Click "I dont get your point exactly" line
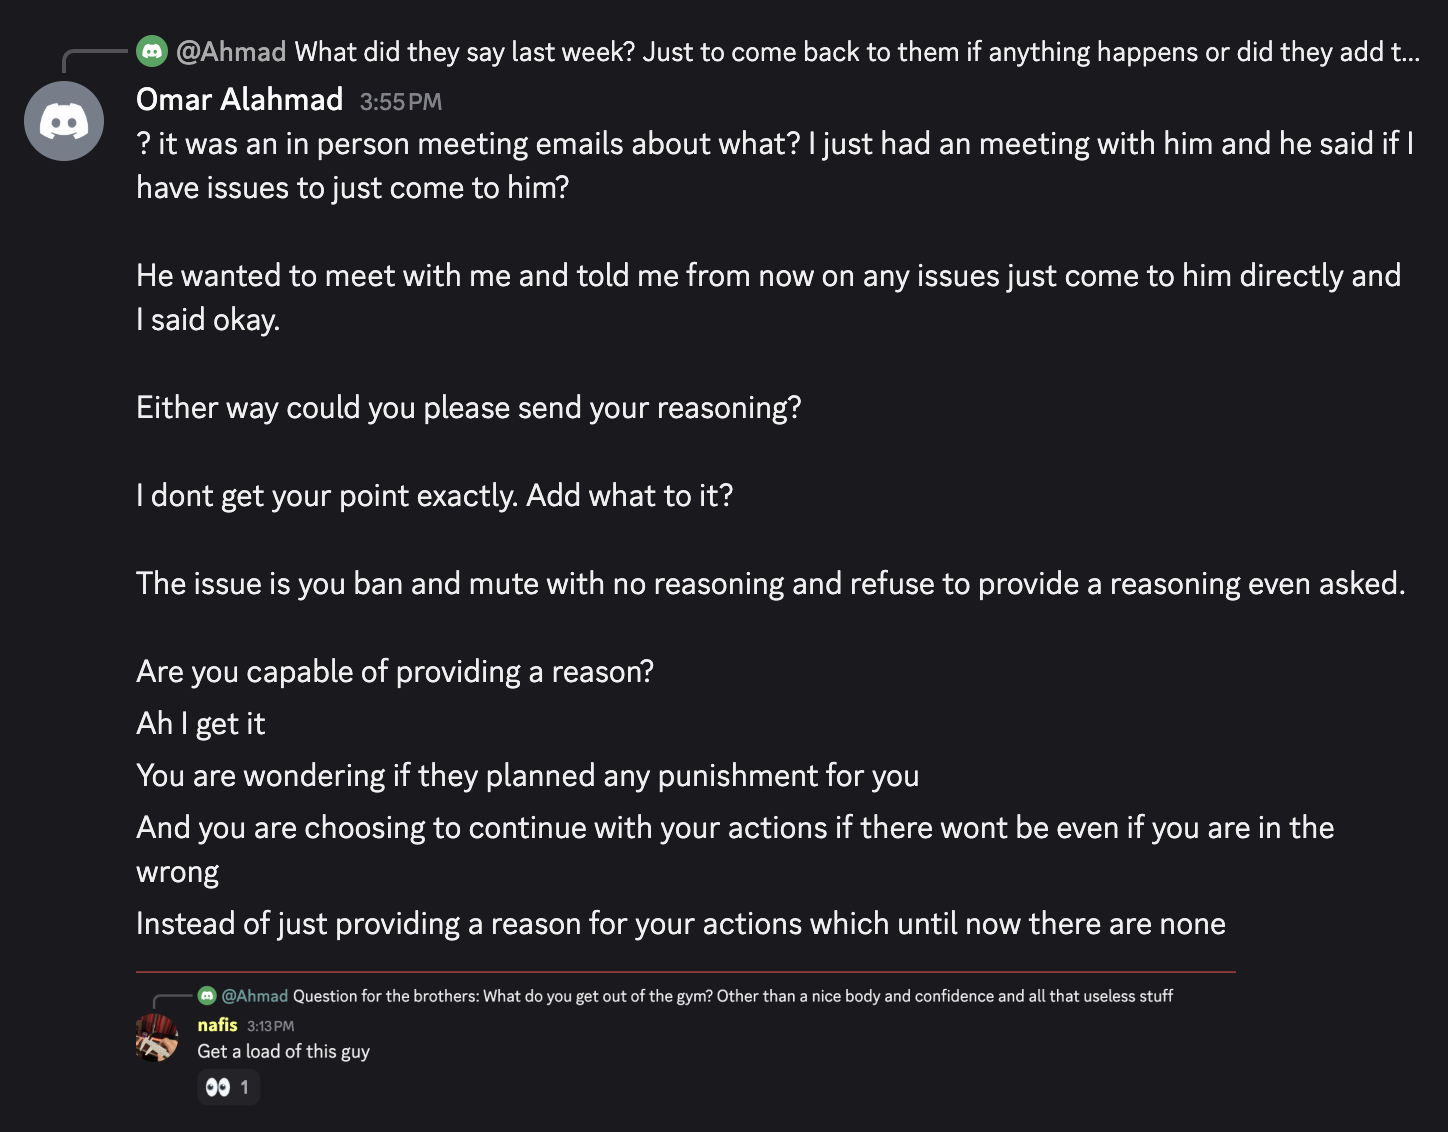Image resolution: width=1448 pixels, height=1132 pixels. pos(434,495)
